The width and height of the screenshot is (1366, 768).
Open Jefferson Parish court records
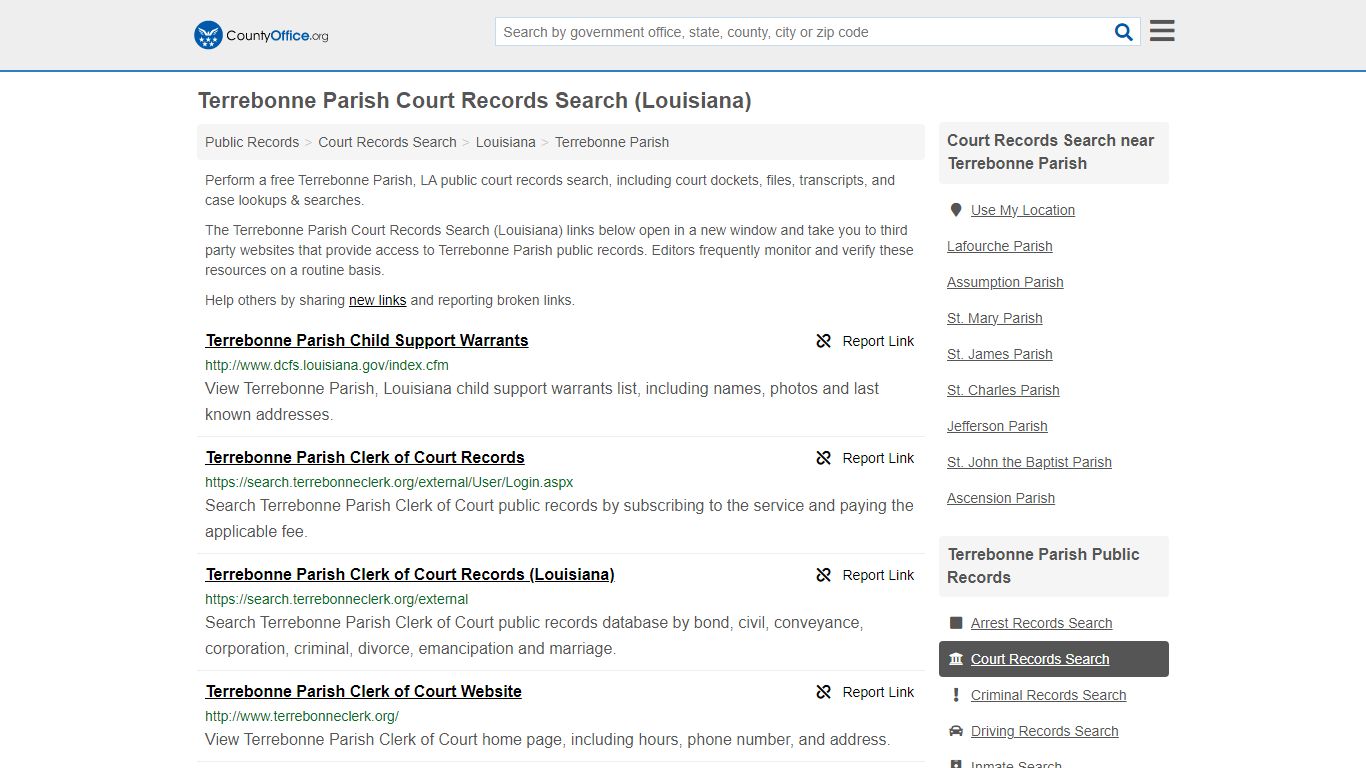pos(997,426)
